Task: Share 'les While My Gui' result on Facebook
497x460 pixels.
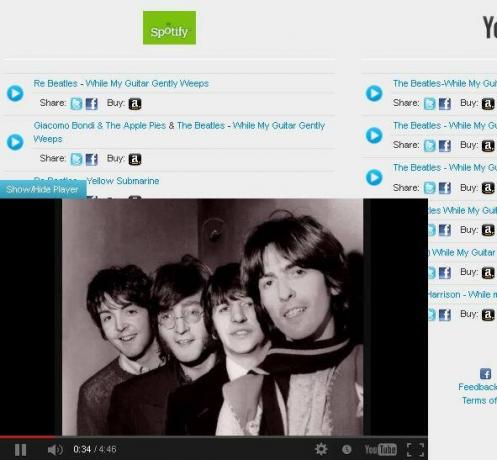Action: (x=445, y=230)
